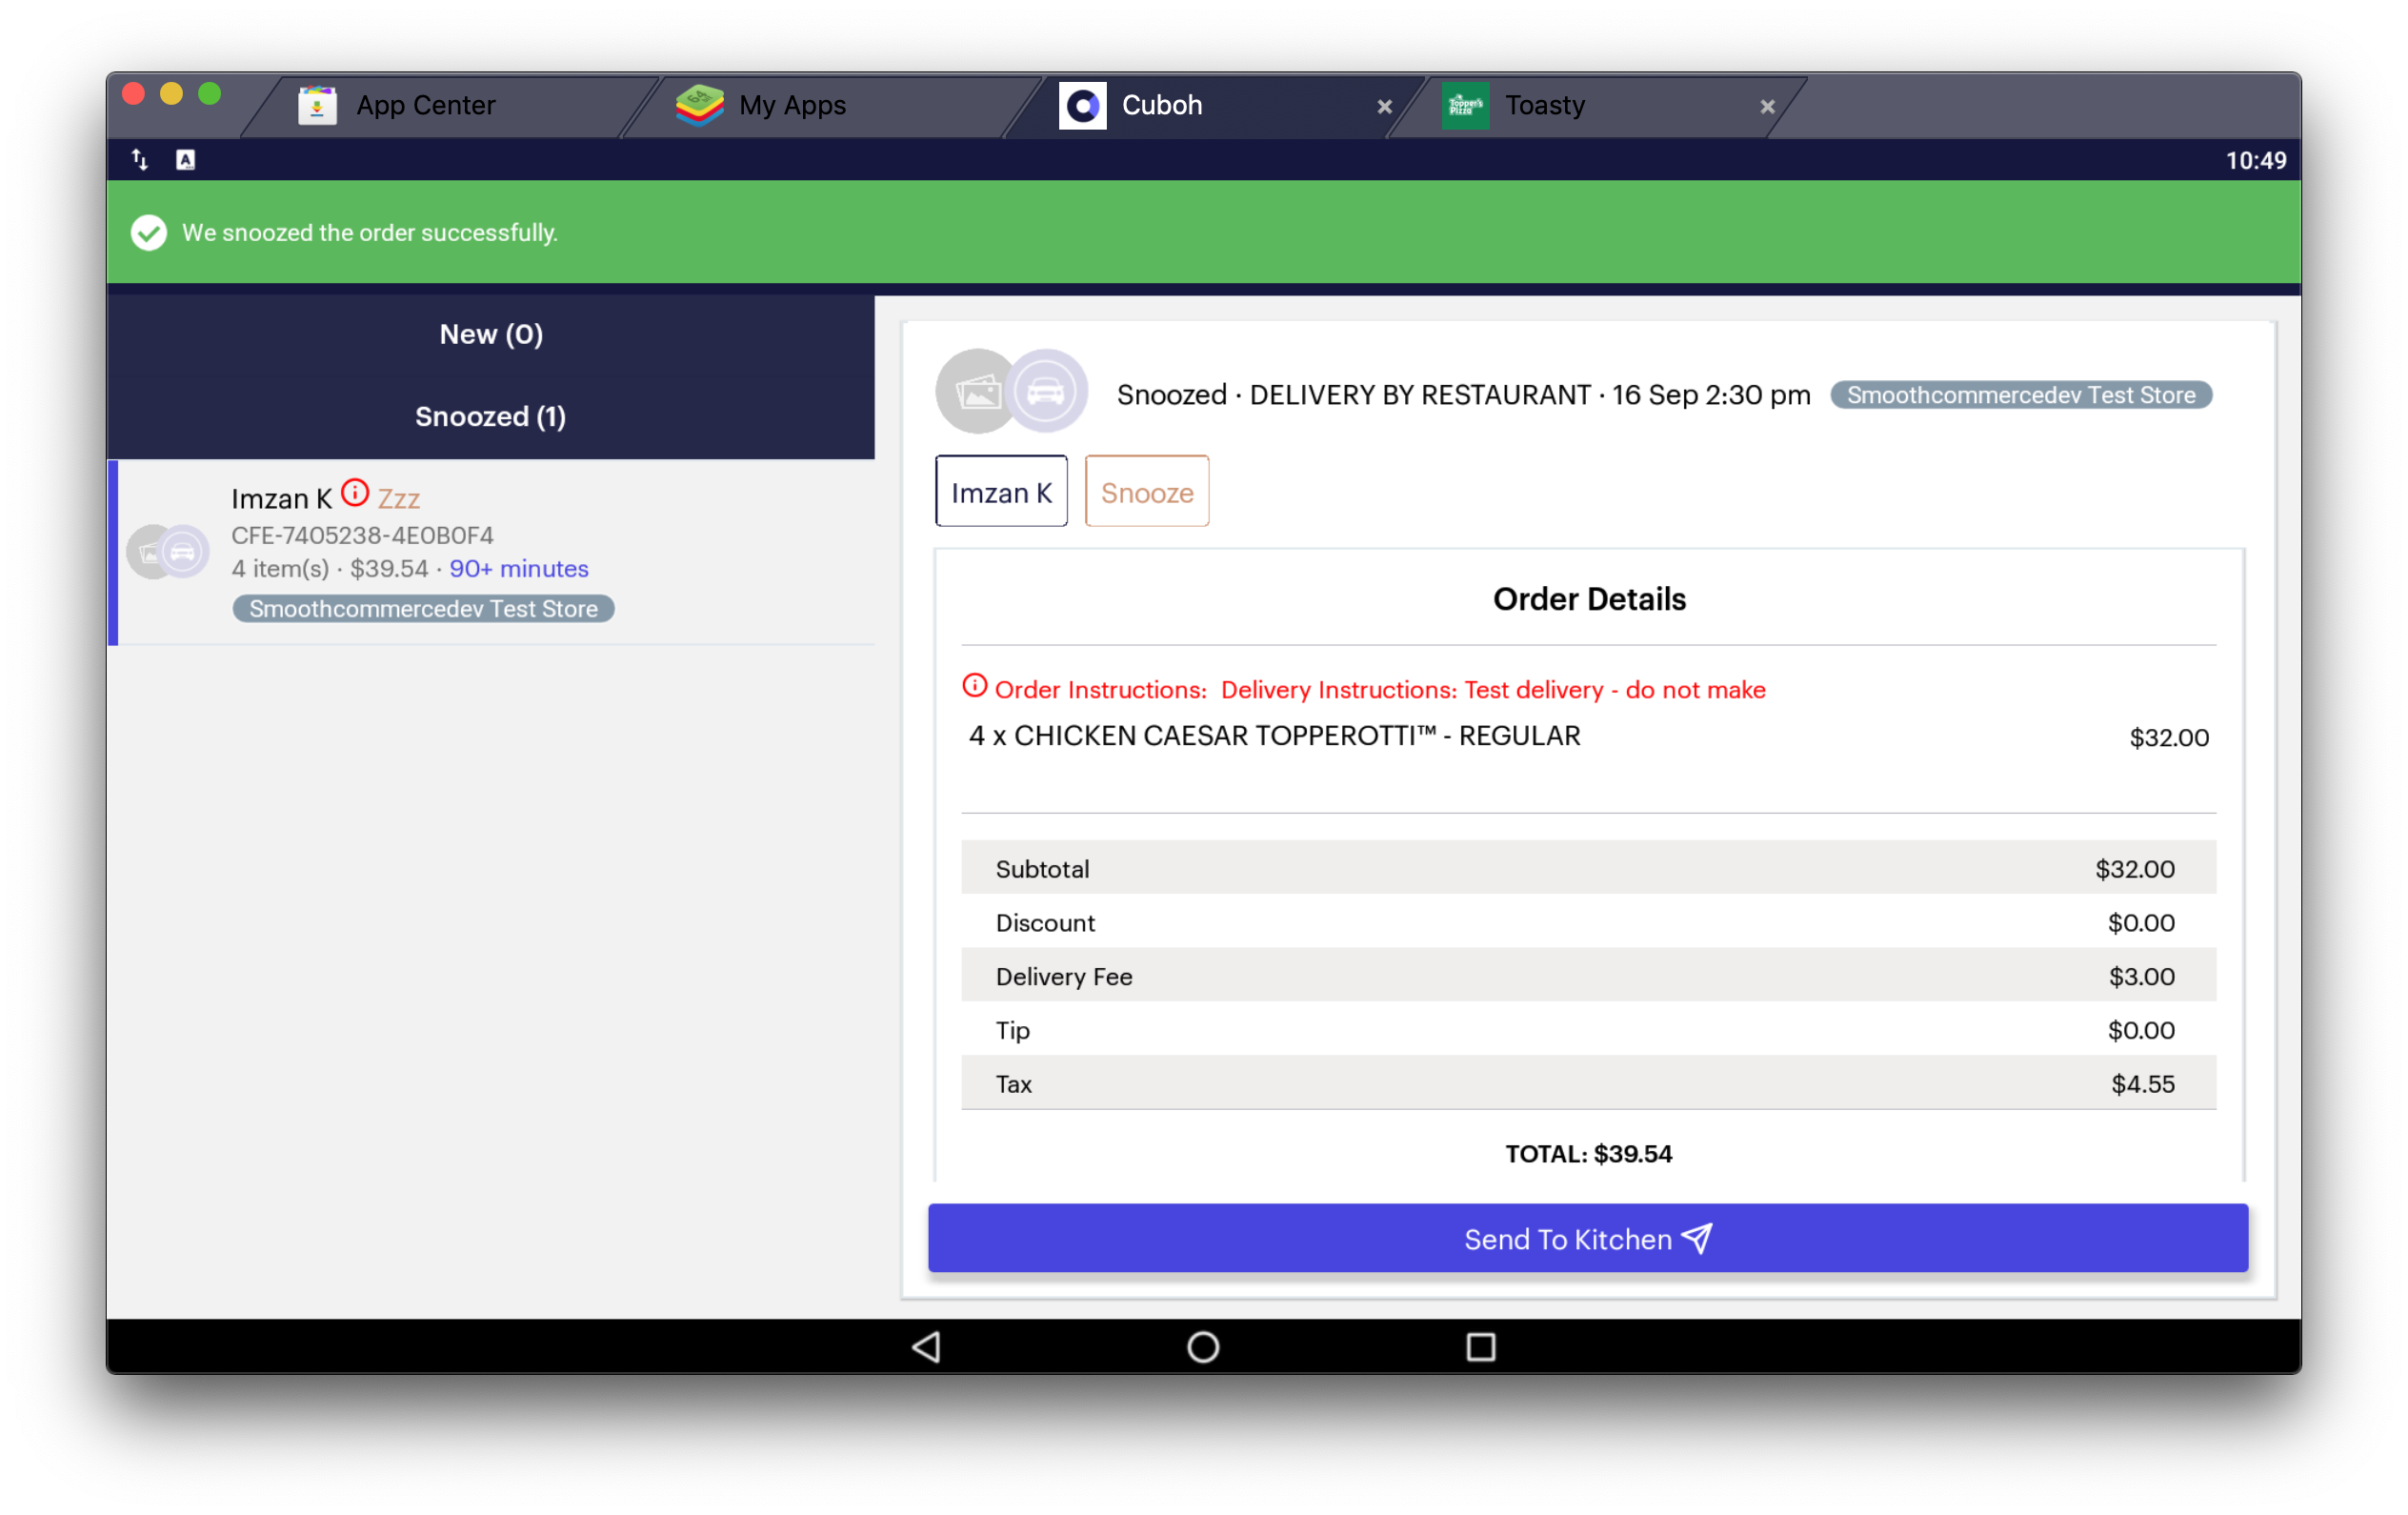Switch to the Toasty tab

[1545, 105]
